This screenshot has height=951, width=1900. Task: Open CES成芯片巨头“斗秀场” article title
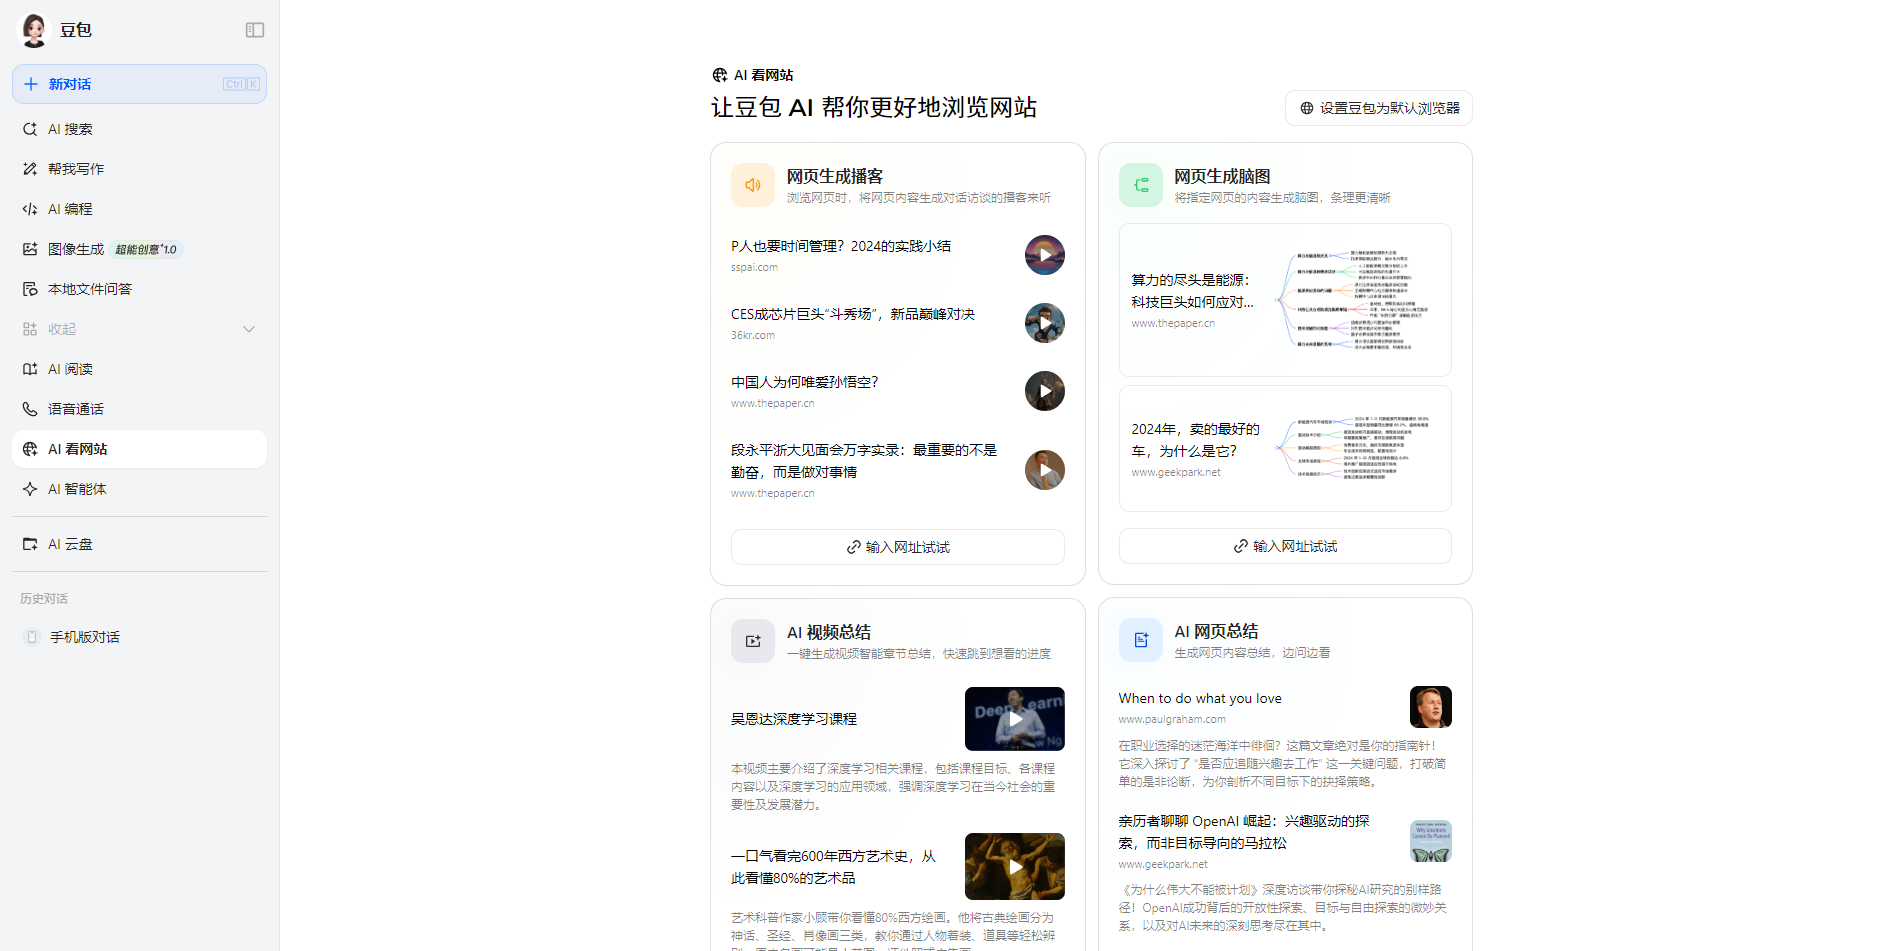(853, 314)
